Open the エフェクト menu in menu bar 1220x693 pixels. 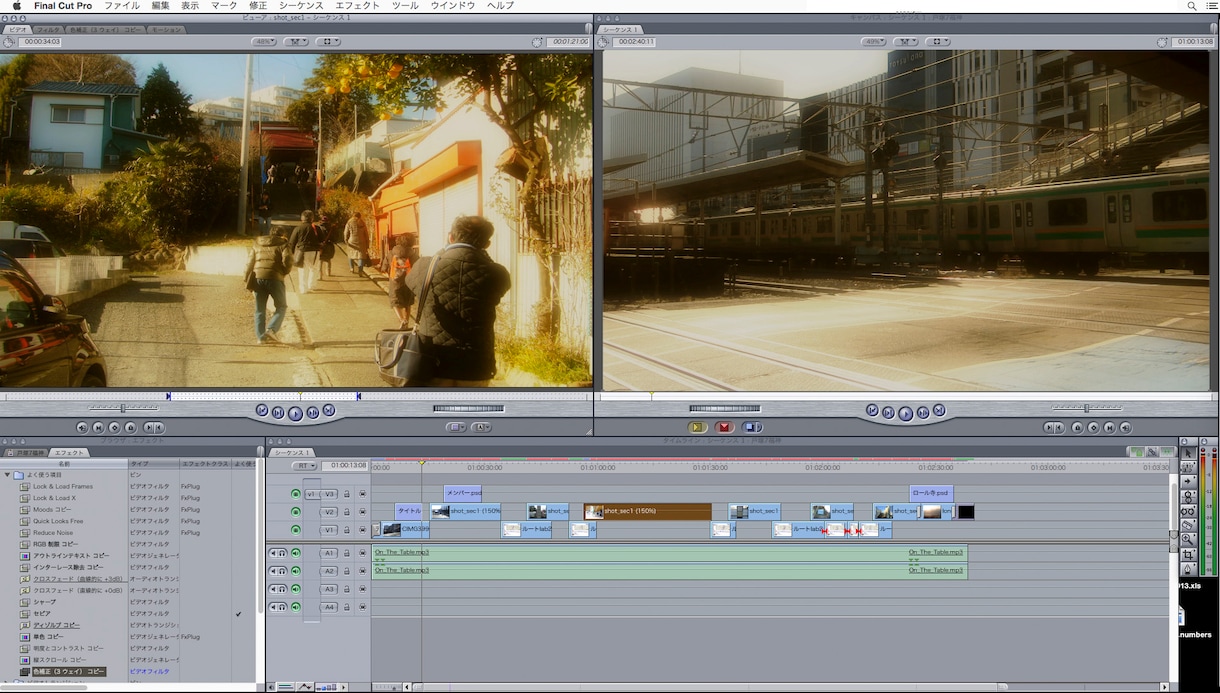click(357, 6)
